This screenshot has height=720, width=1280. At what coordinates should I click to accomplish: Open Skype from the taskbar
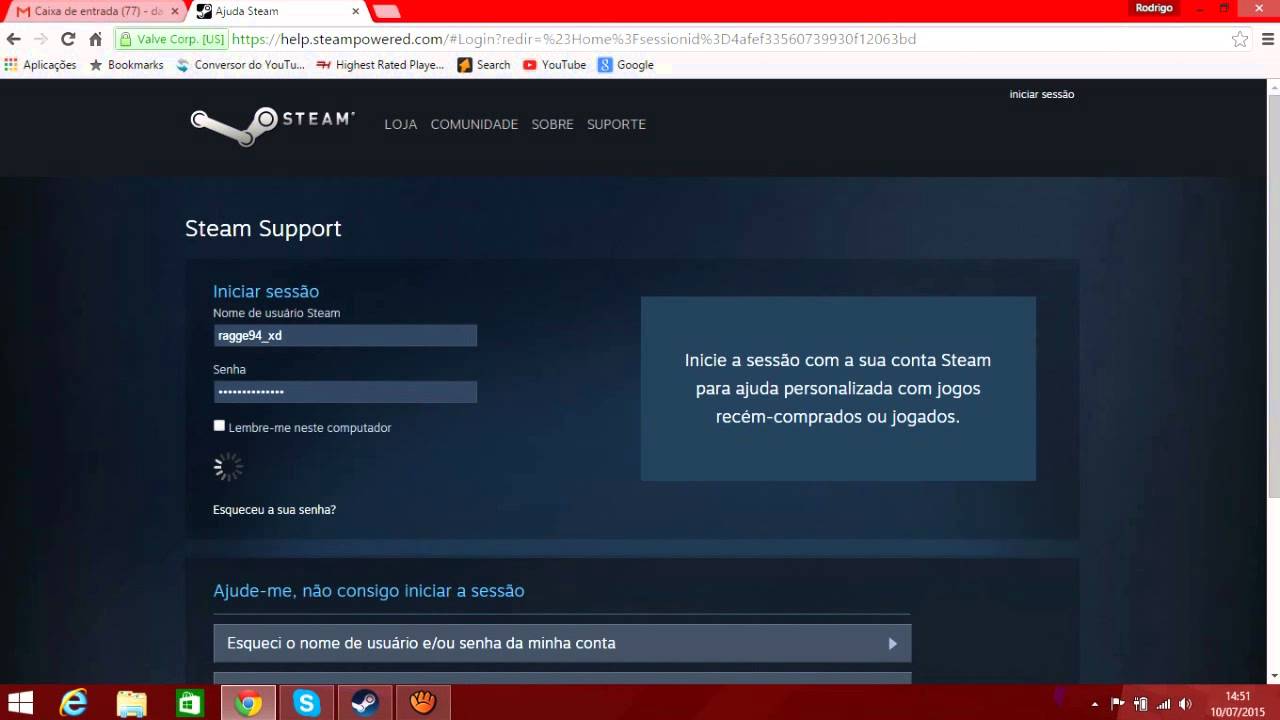pyautogui.click(x=306, y=703)
